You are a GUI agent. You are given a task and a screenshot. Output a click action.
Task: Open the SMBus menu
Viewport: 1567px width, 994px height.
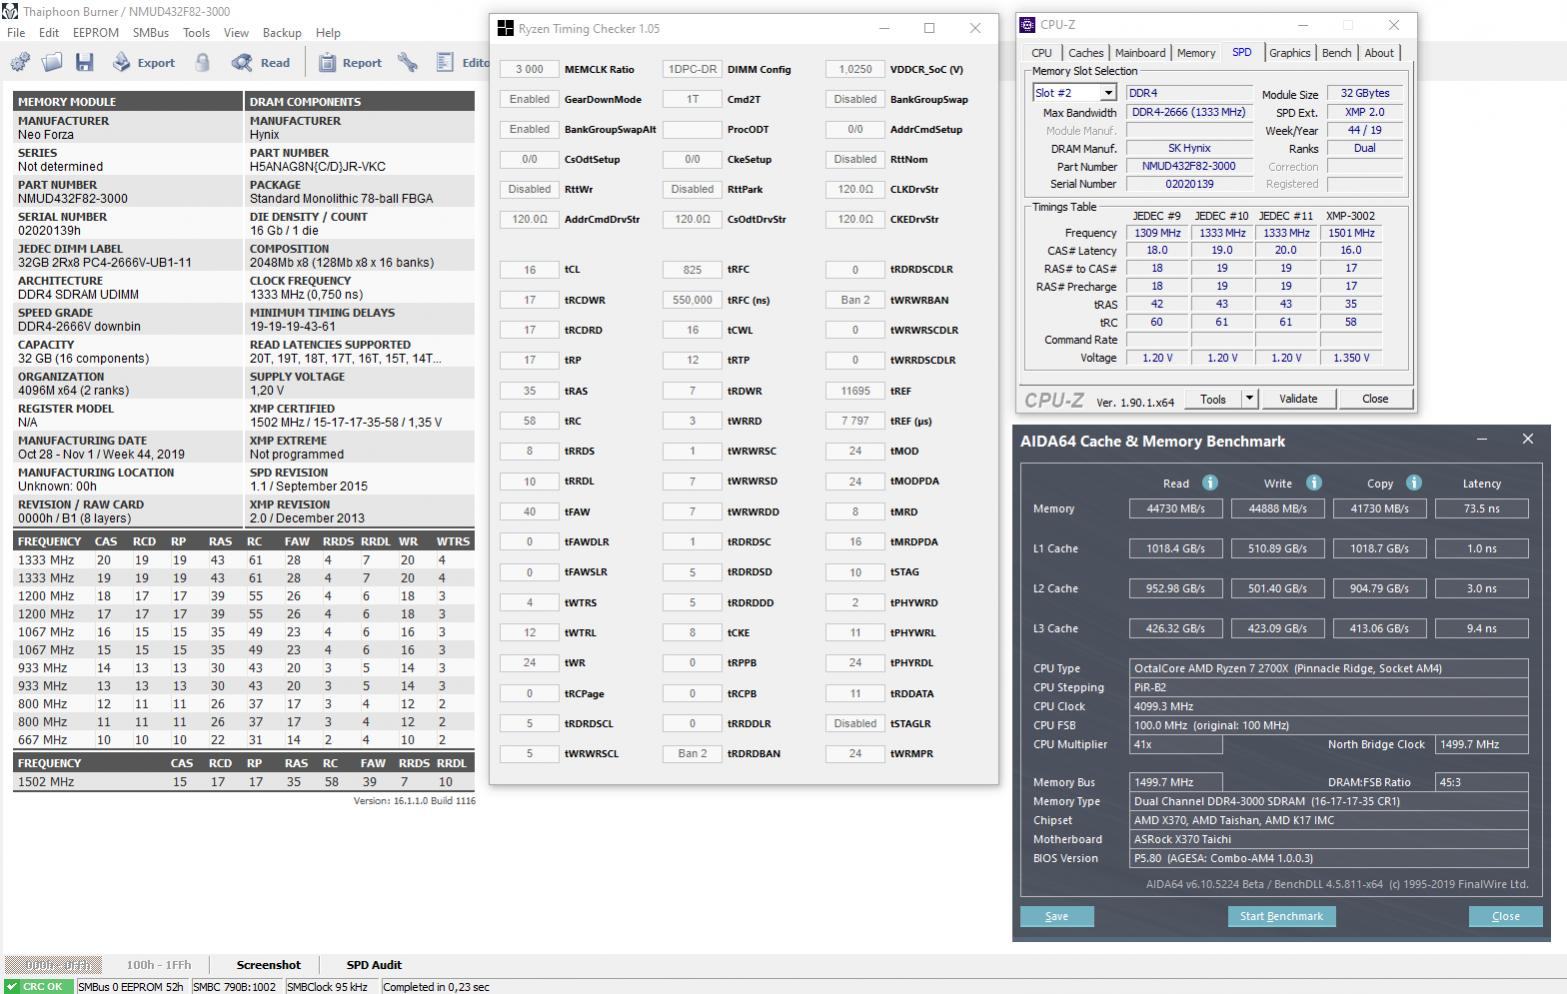[151, 32]
